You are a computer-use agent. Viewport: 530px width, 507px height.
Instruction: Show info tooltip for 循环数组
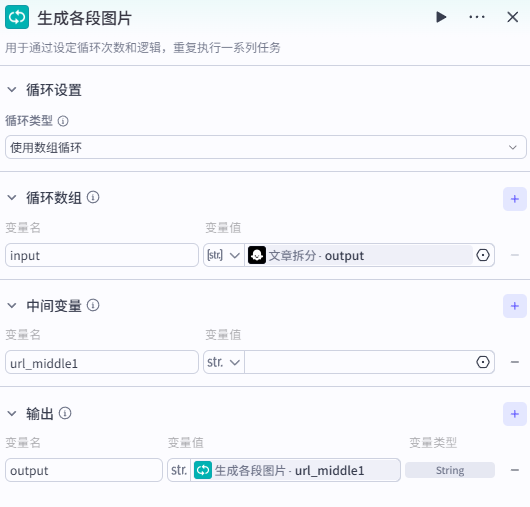[93, 197]
